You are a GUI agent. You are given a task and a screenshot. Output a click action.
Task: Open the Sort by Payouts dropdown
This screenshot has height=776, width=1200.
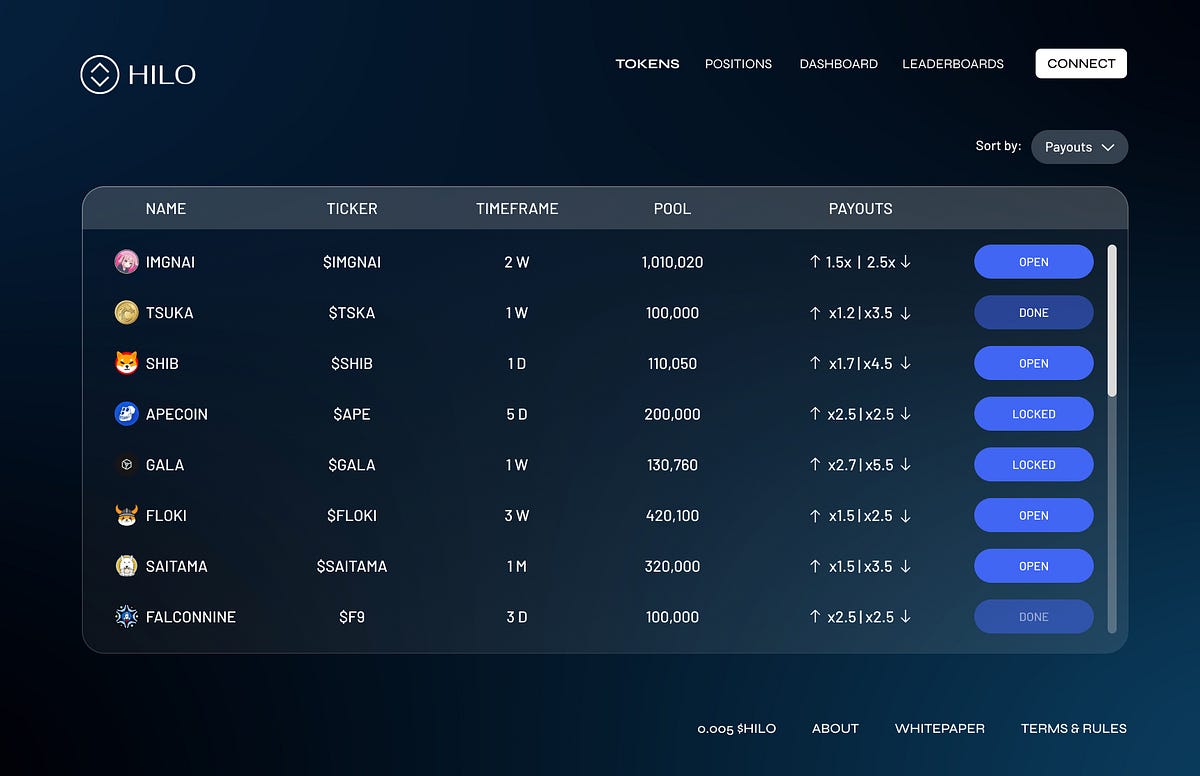point(1079,146)
